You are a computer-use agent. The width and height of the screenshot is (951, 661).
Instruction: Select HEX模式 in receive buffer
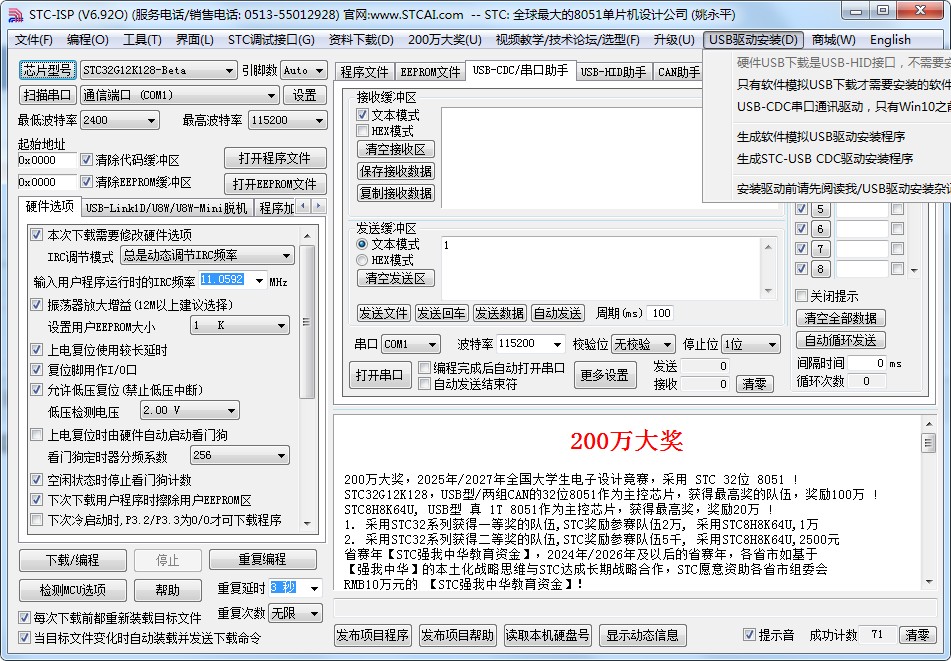coord(363,131)
